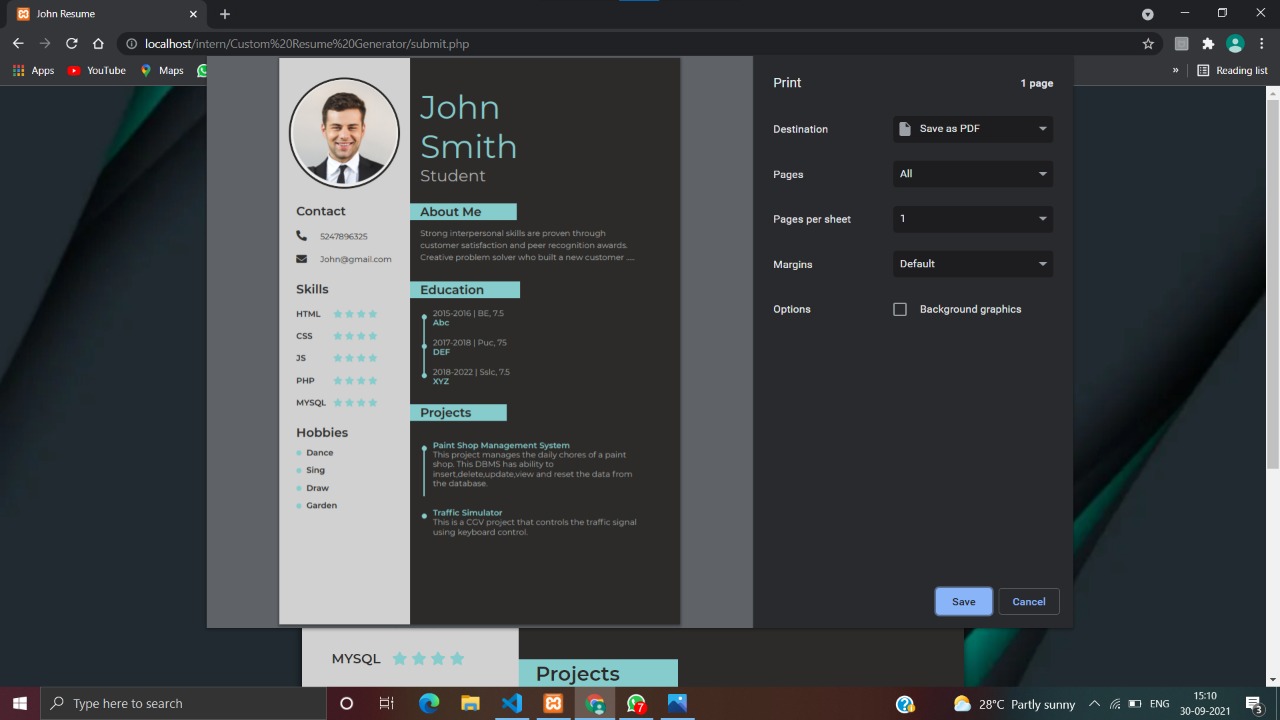Enable the Background graphics checkbox
1280x720 pixels.
coord(900,309)
